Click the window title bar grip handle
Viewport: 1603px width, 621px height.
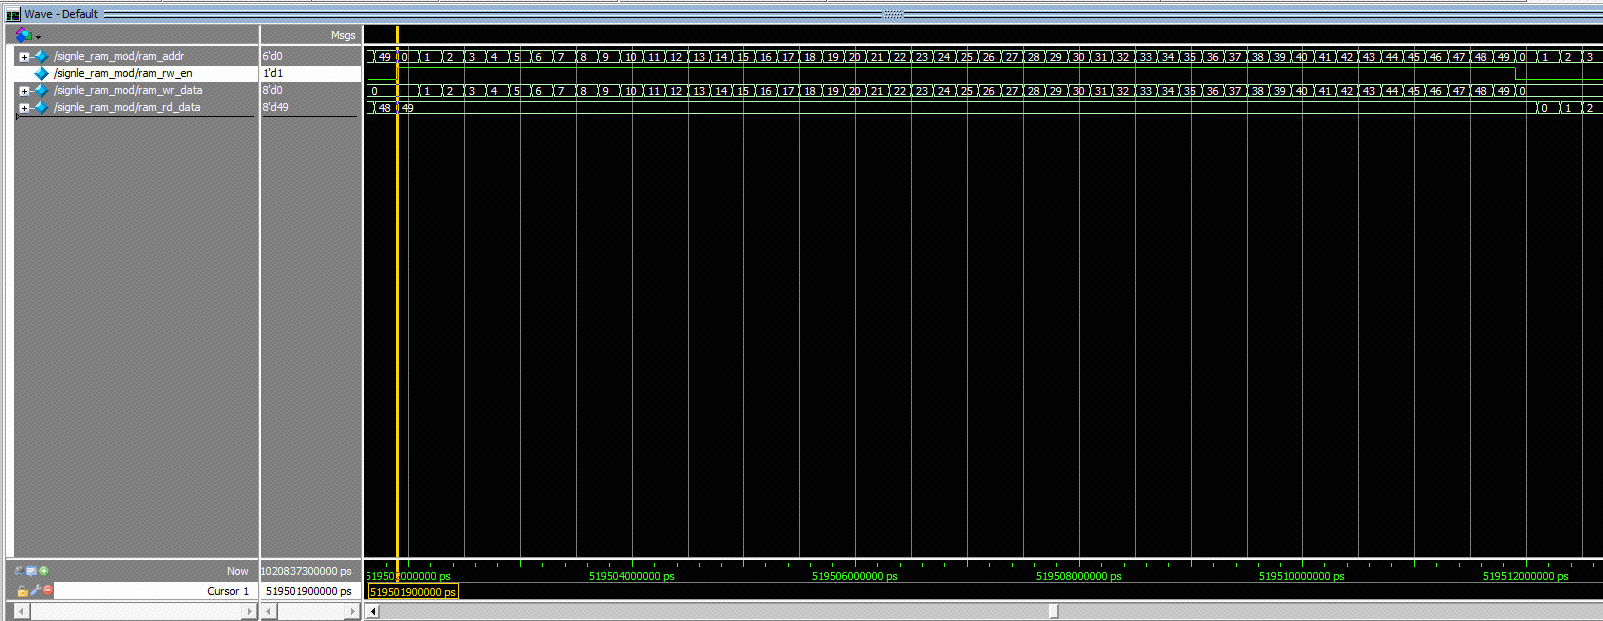893,14
